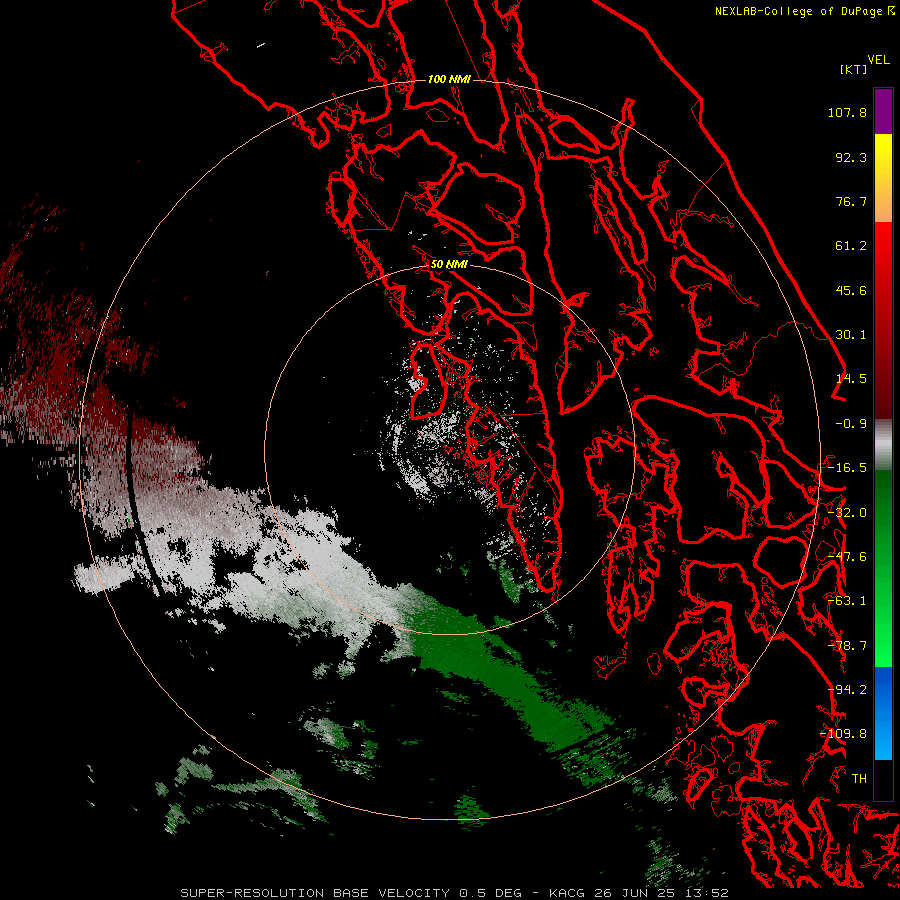Click the -94.2 velocity scale label

(x=847, y=690)
